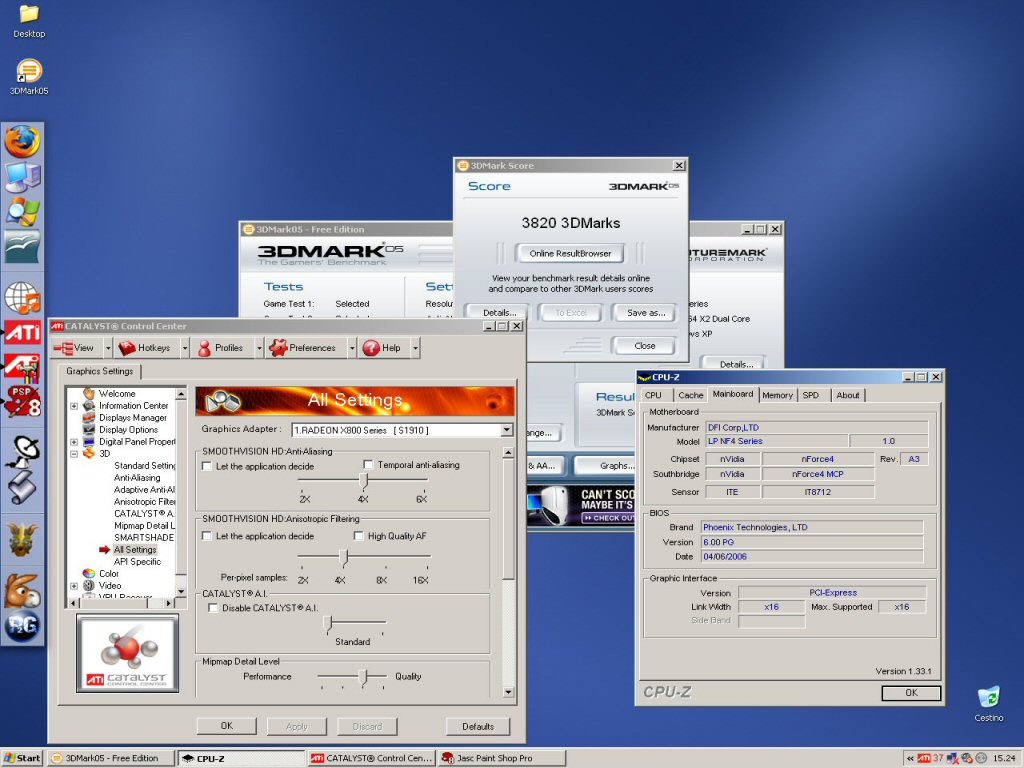1024x768 pixels.
Task: Switch to 3DMark05 taskbar button
Action: click(112, 758)
